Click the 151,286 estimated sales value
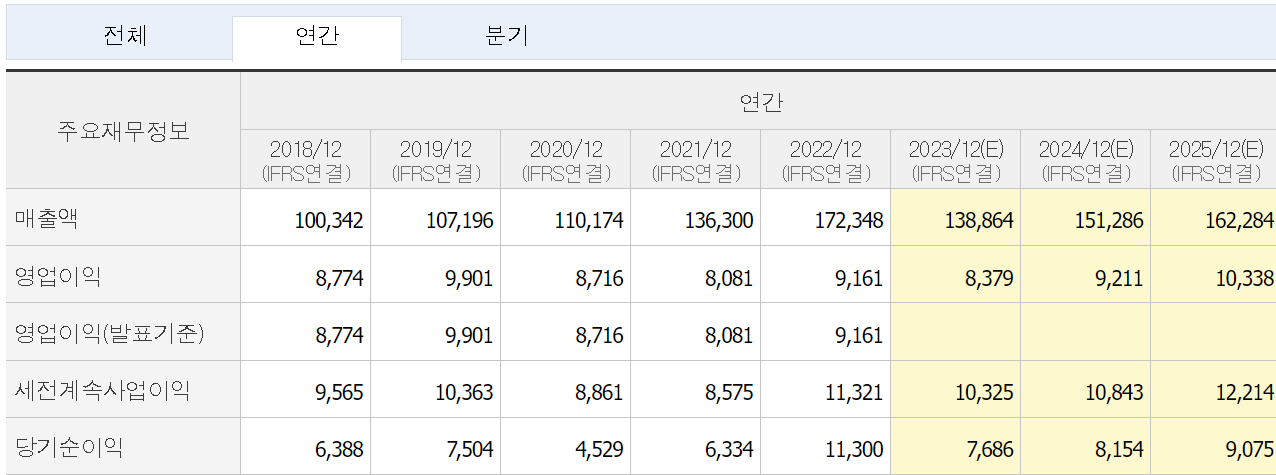 (x=1109, y=220)
